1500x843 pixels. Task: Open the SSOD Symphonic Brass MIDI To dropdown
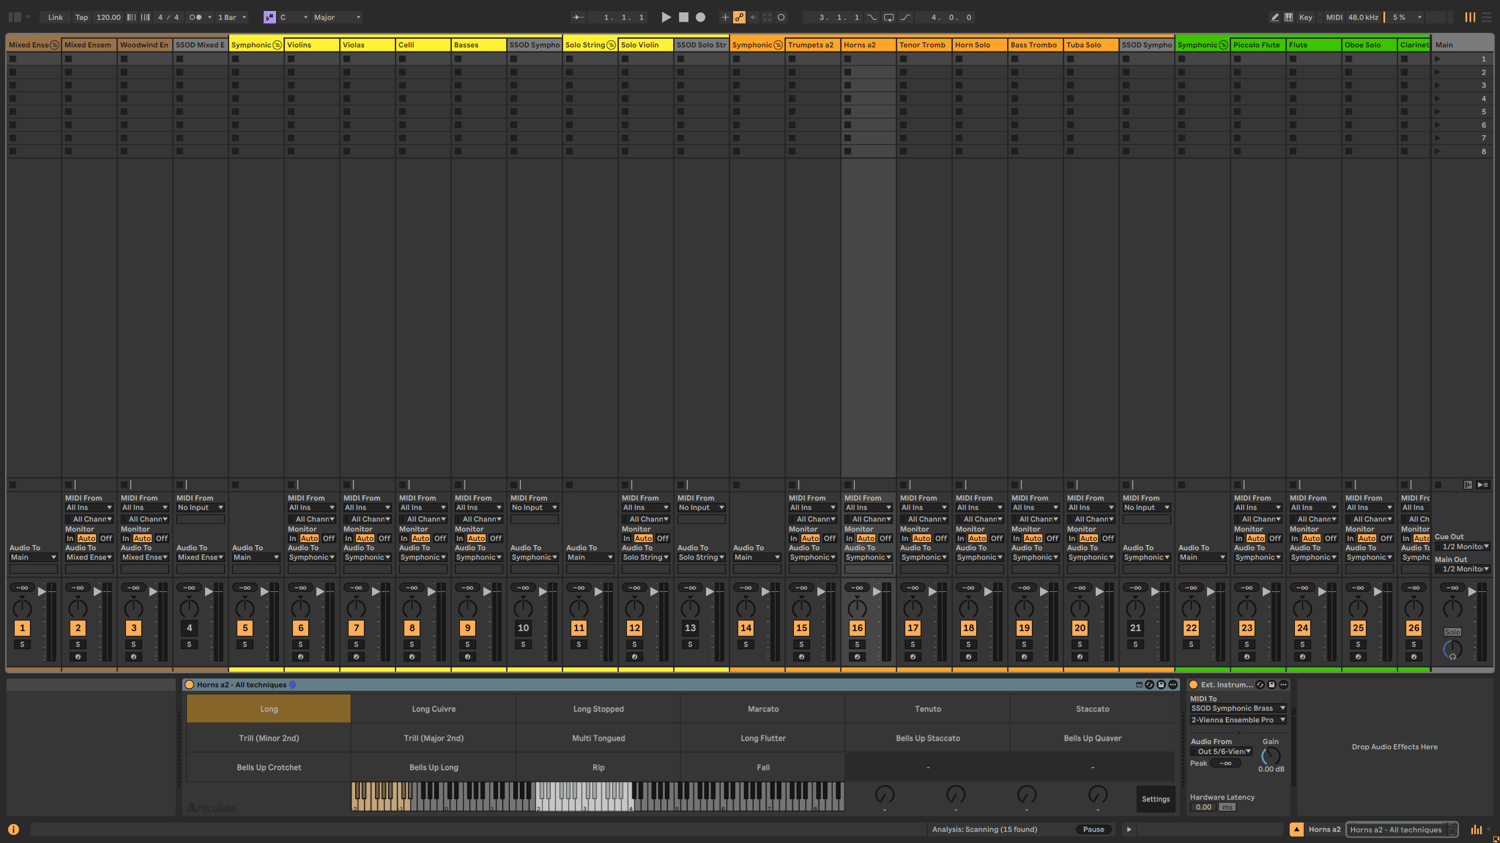point(1238,708)
